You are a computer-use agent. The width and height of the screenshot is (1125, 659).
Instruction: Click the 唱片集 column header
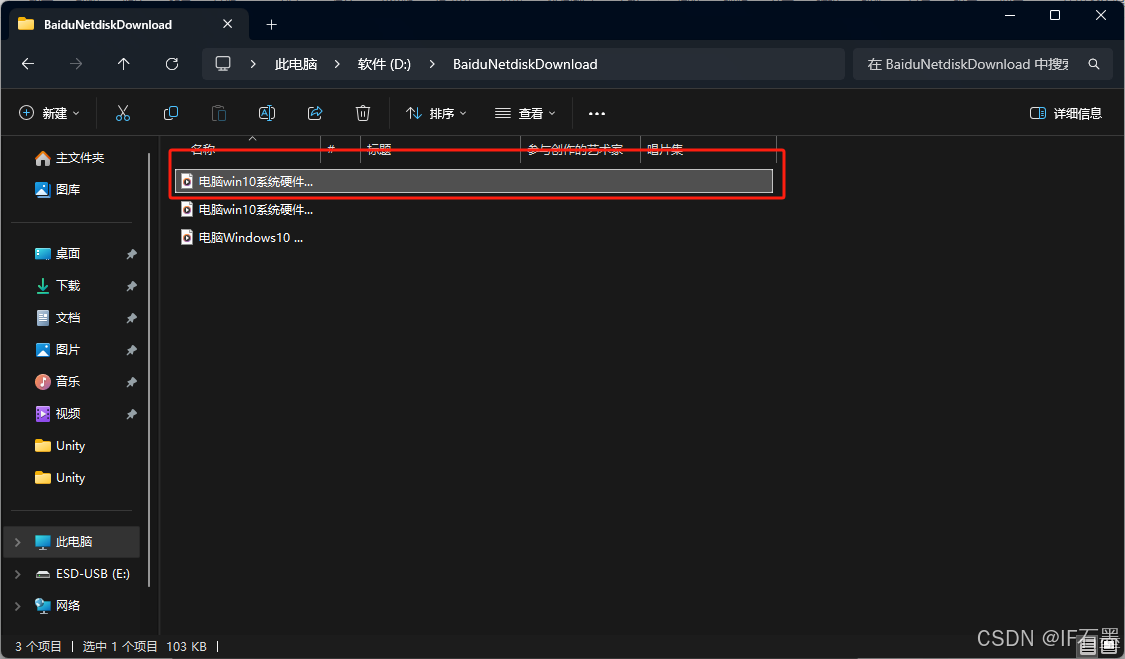click(665, 149)
